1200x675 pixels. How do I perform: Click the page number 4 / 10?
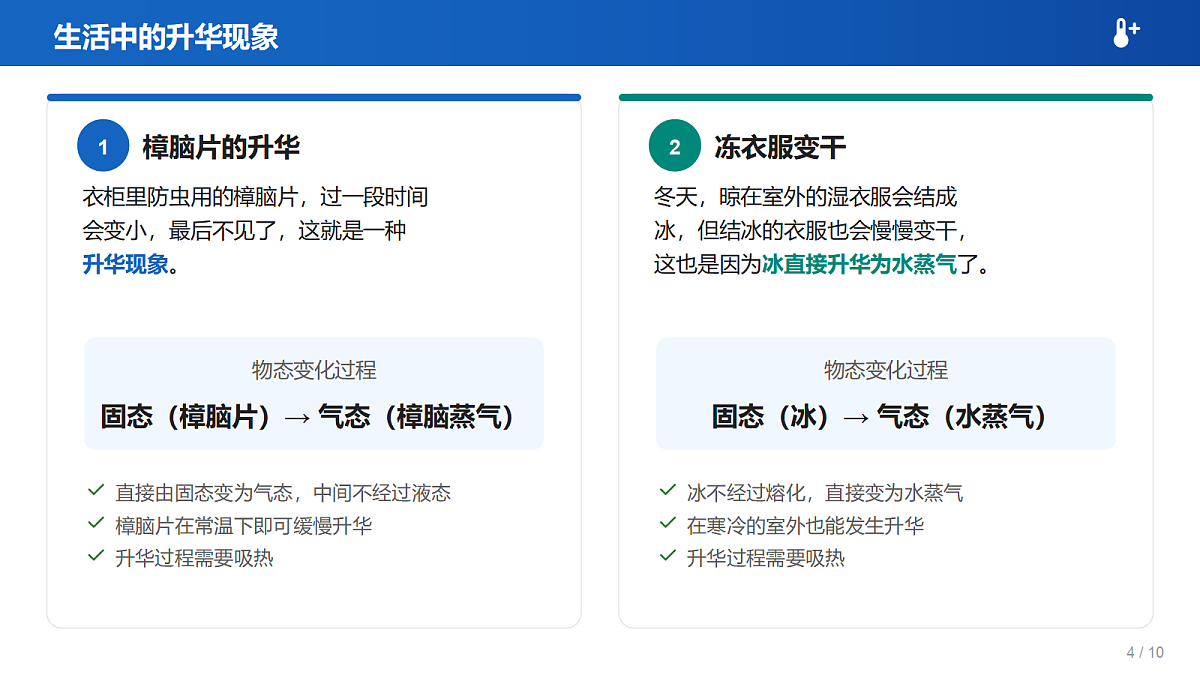[1145, 653]
